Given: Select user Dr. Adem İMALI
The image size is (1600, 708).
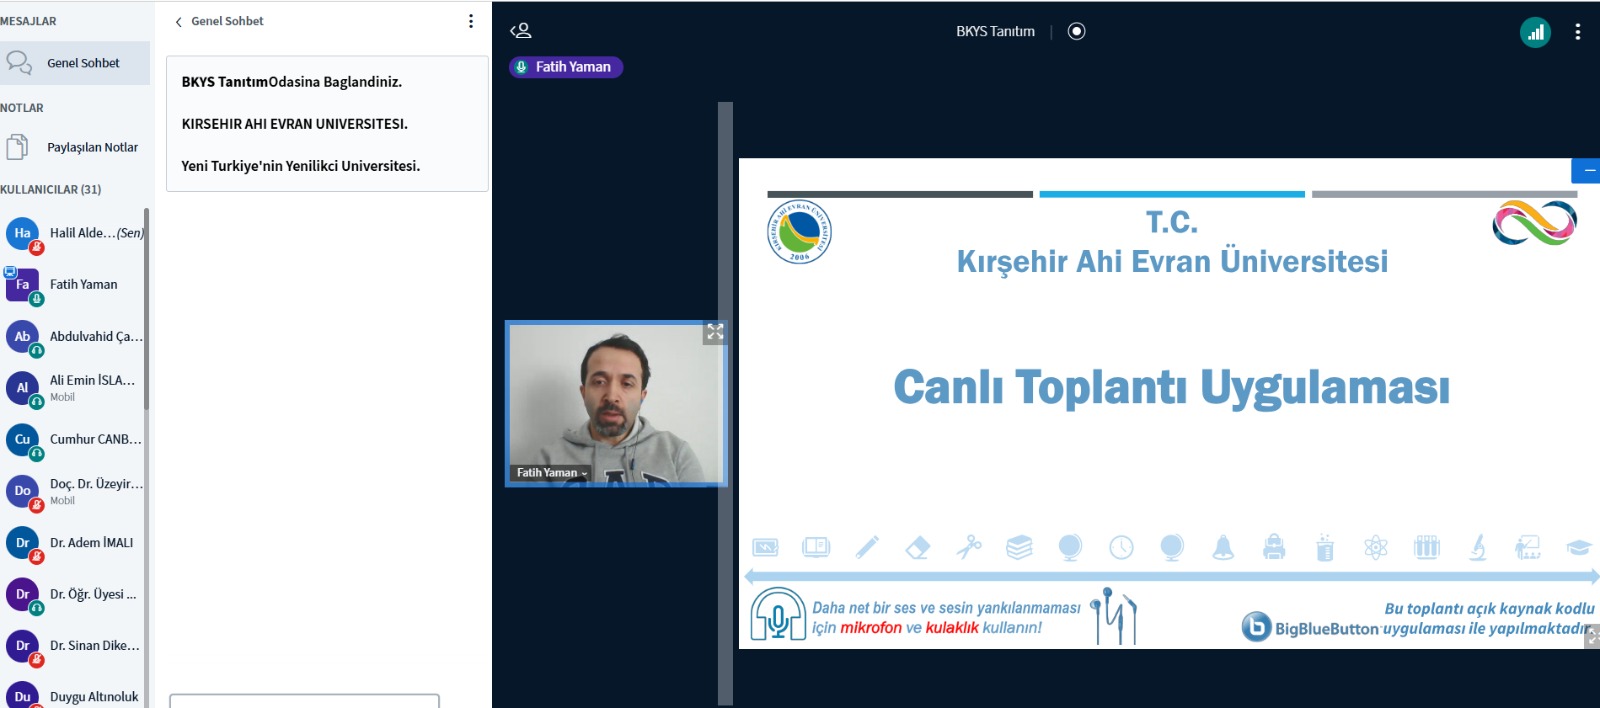Looking at the screenshot, I should (73, 543).
